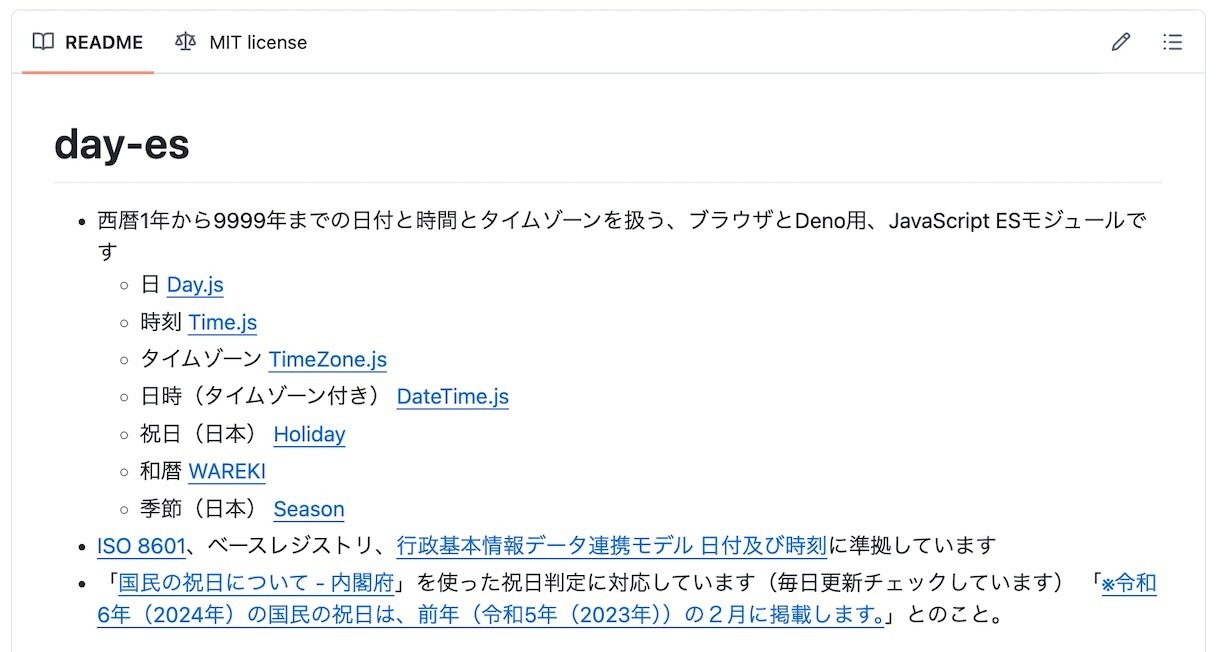
Task: Follow the TimeZone.js link
Action: (327, 359)
